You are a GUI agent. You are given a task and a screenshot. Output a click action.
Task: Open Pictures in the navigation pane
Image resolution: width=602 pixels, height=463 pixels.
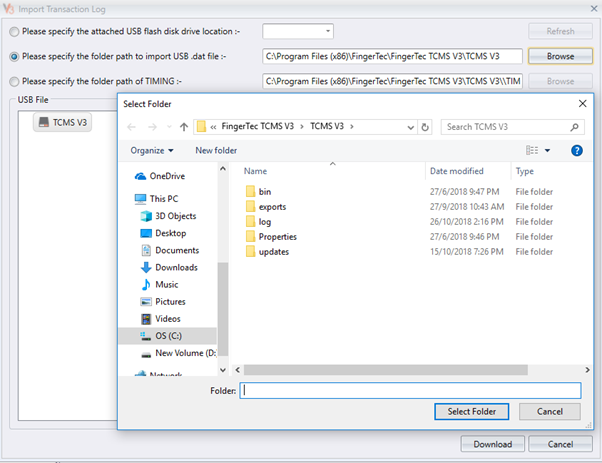click(x=163, y=302)
